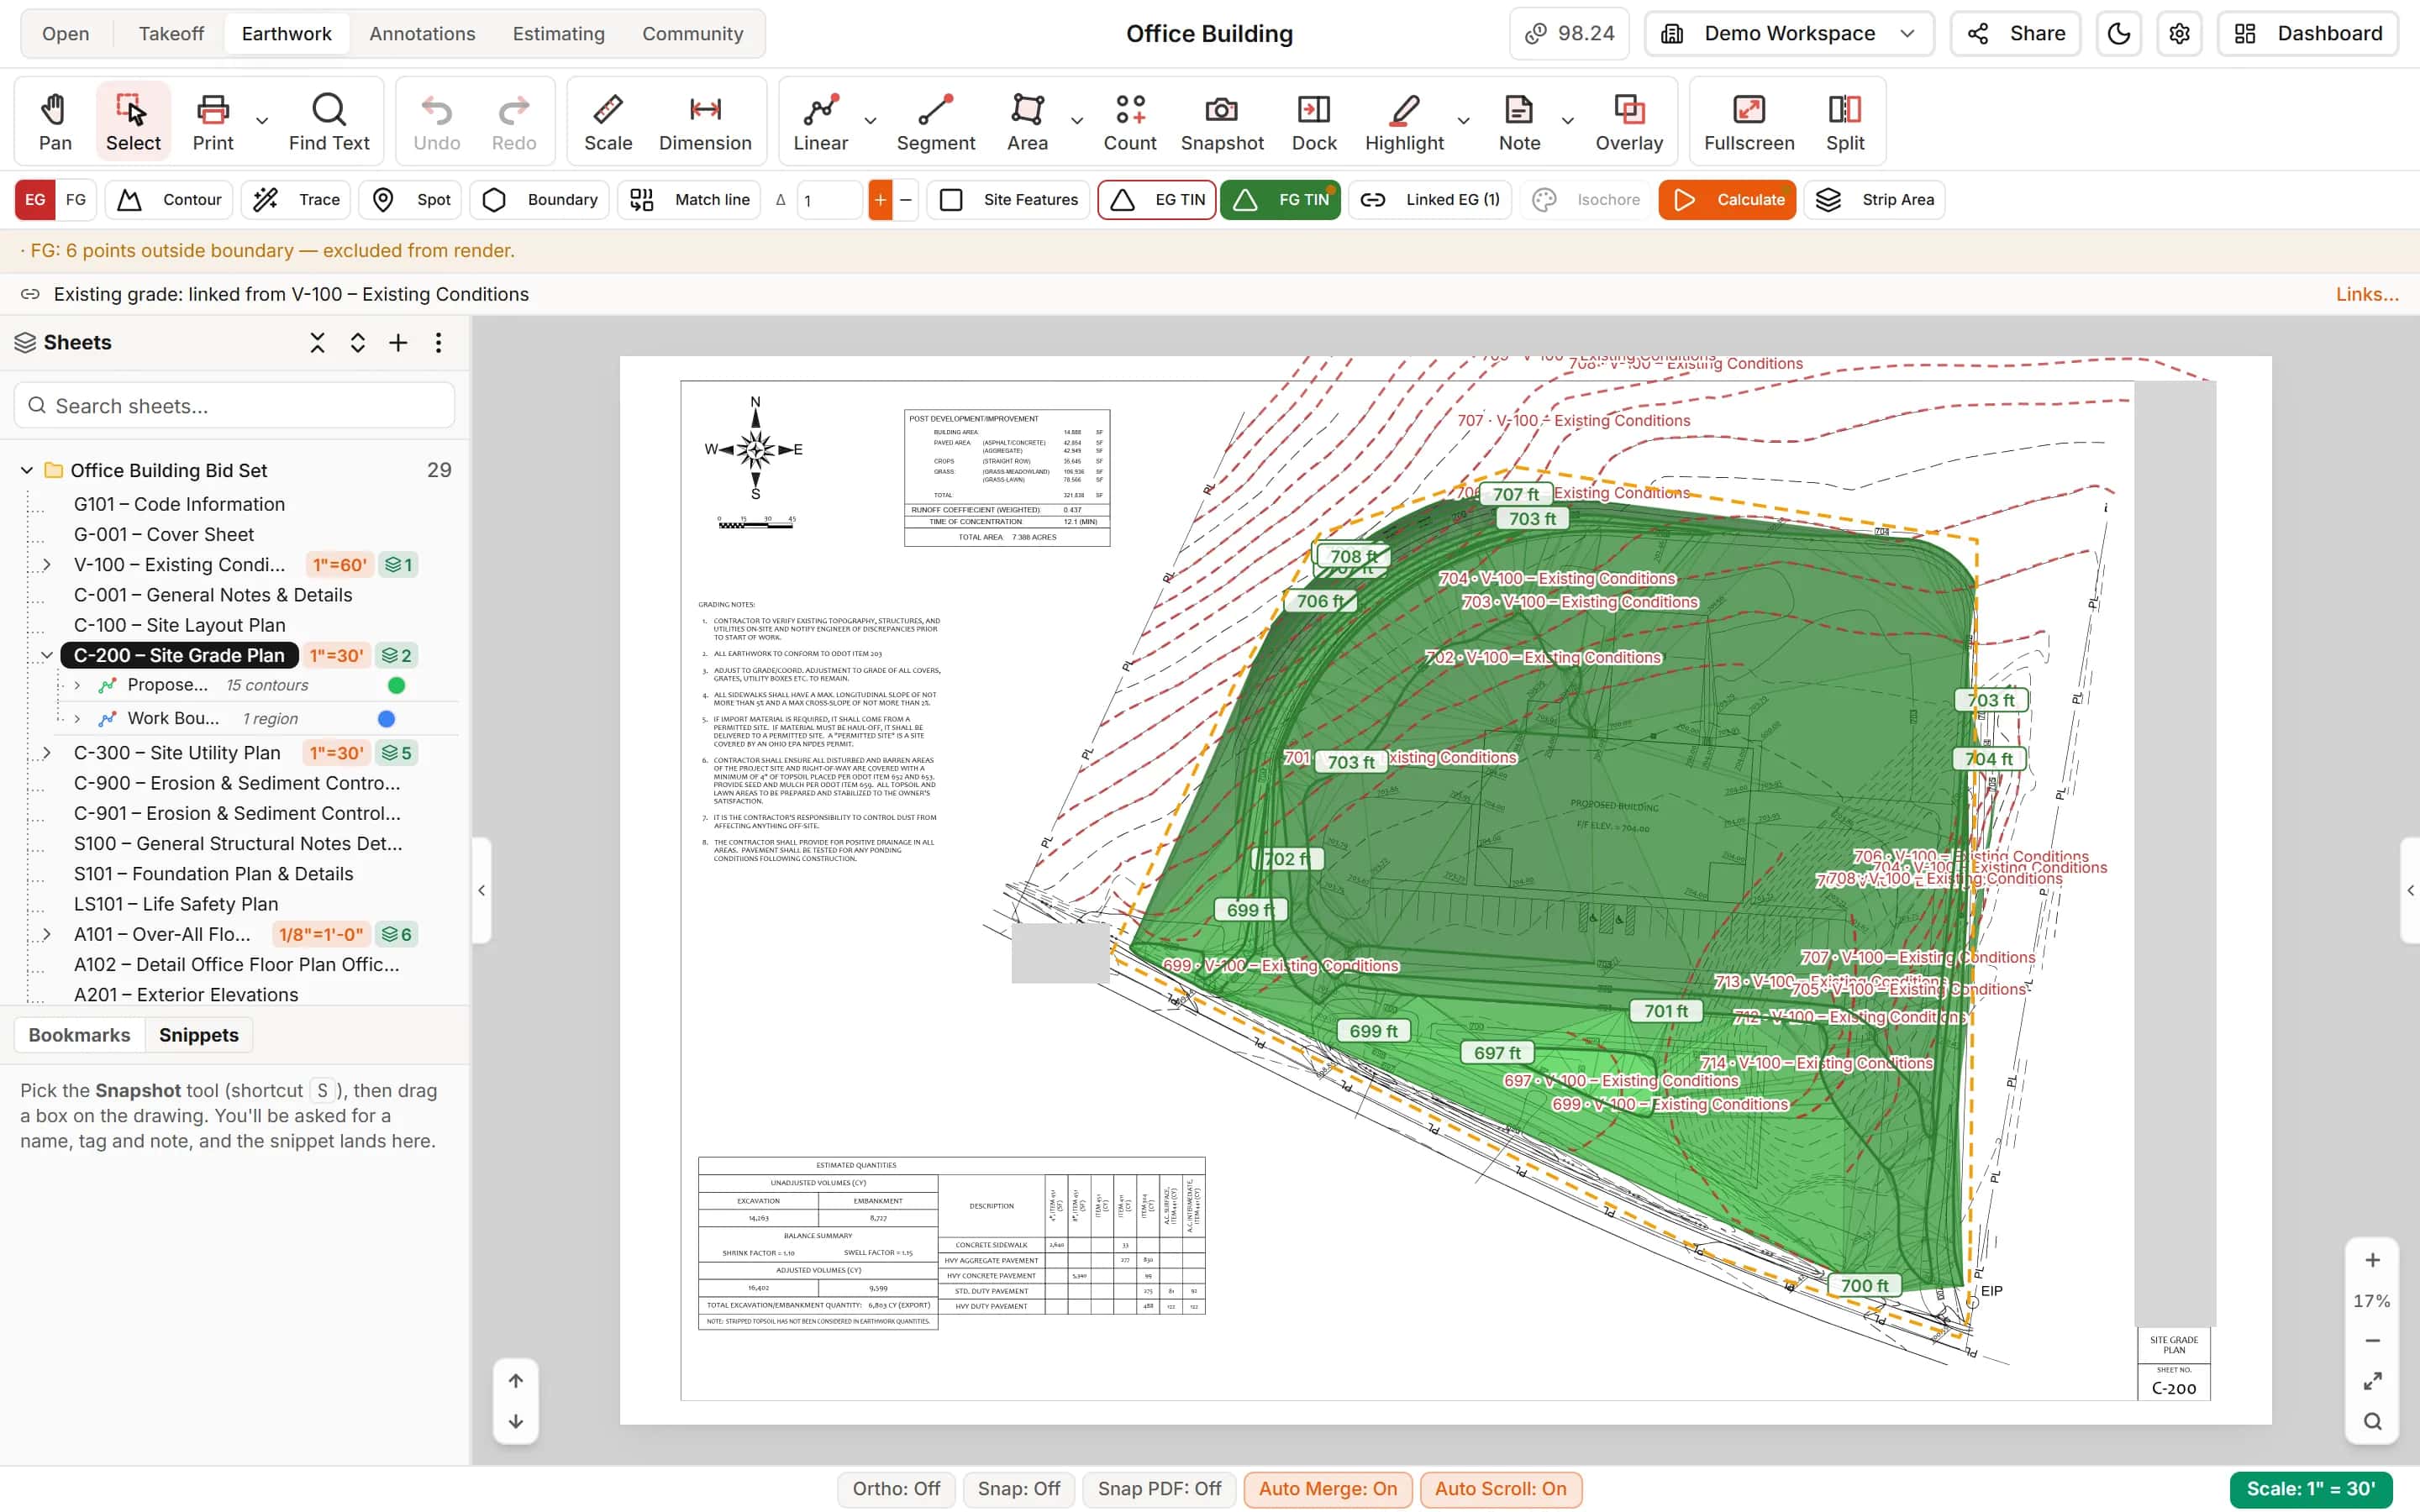Pick the Count tool
Viewport: 2420px width, 1512px height.
tap(1130, 122)
